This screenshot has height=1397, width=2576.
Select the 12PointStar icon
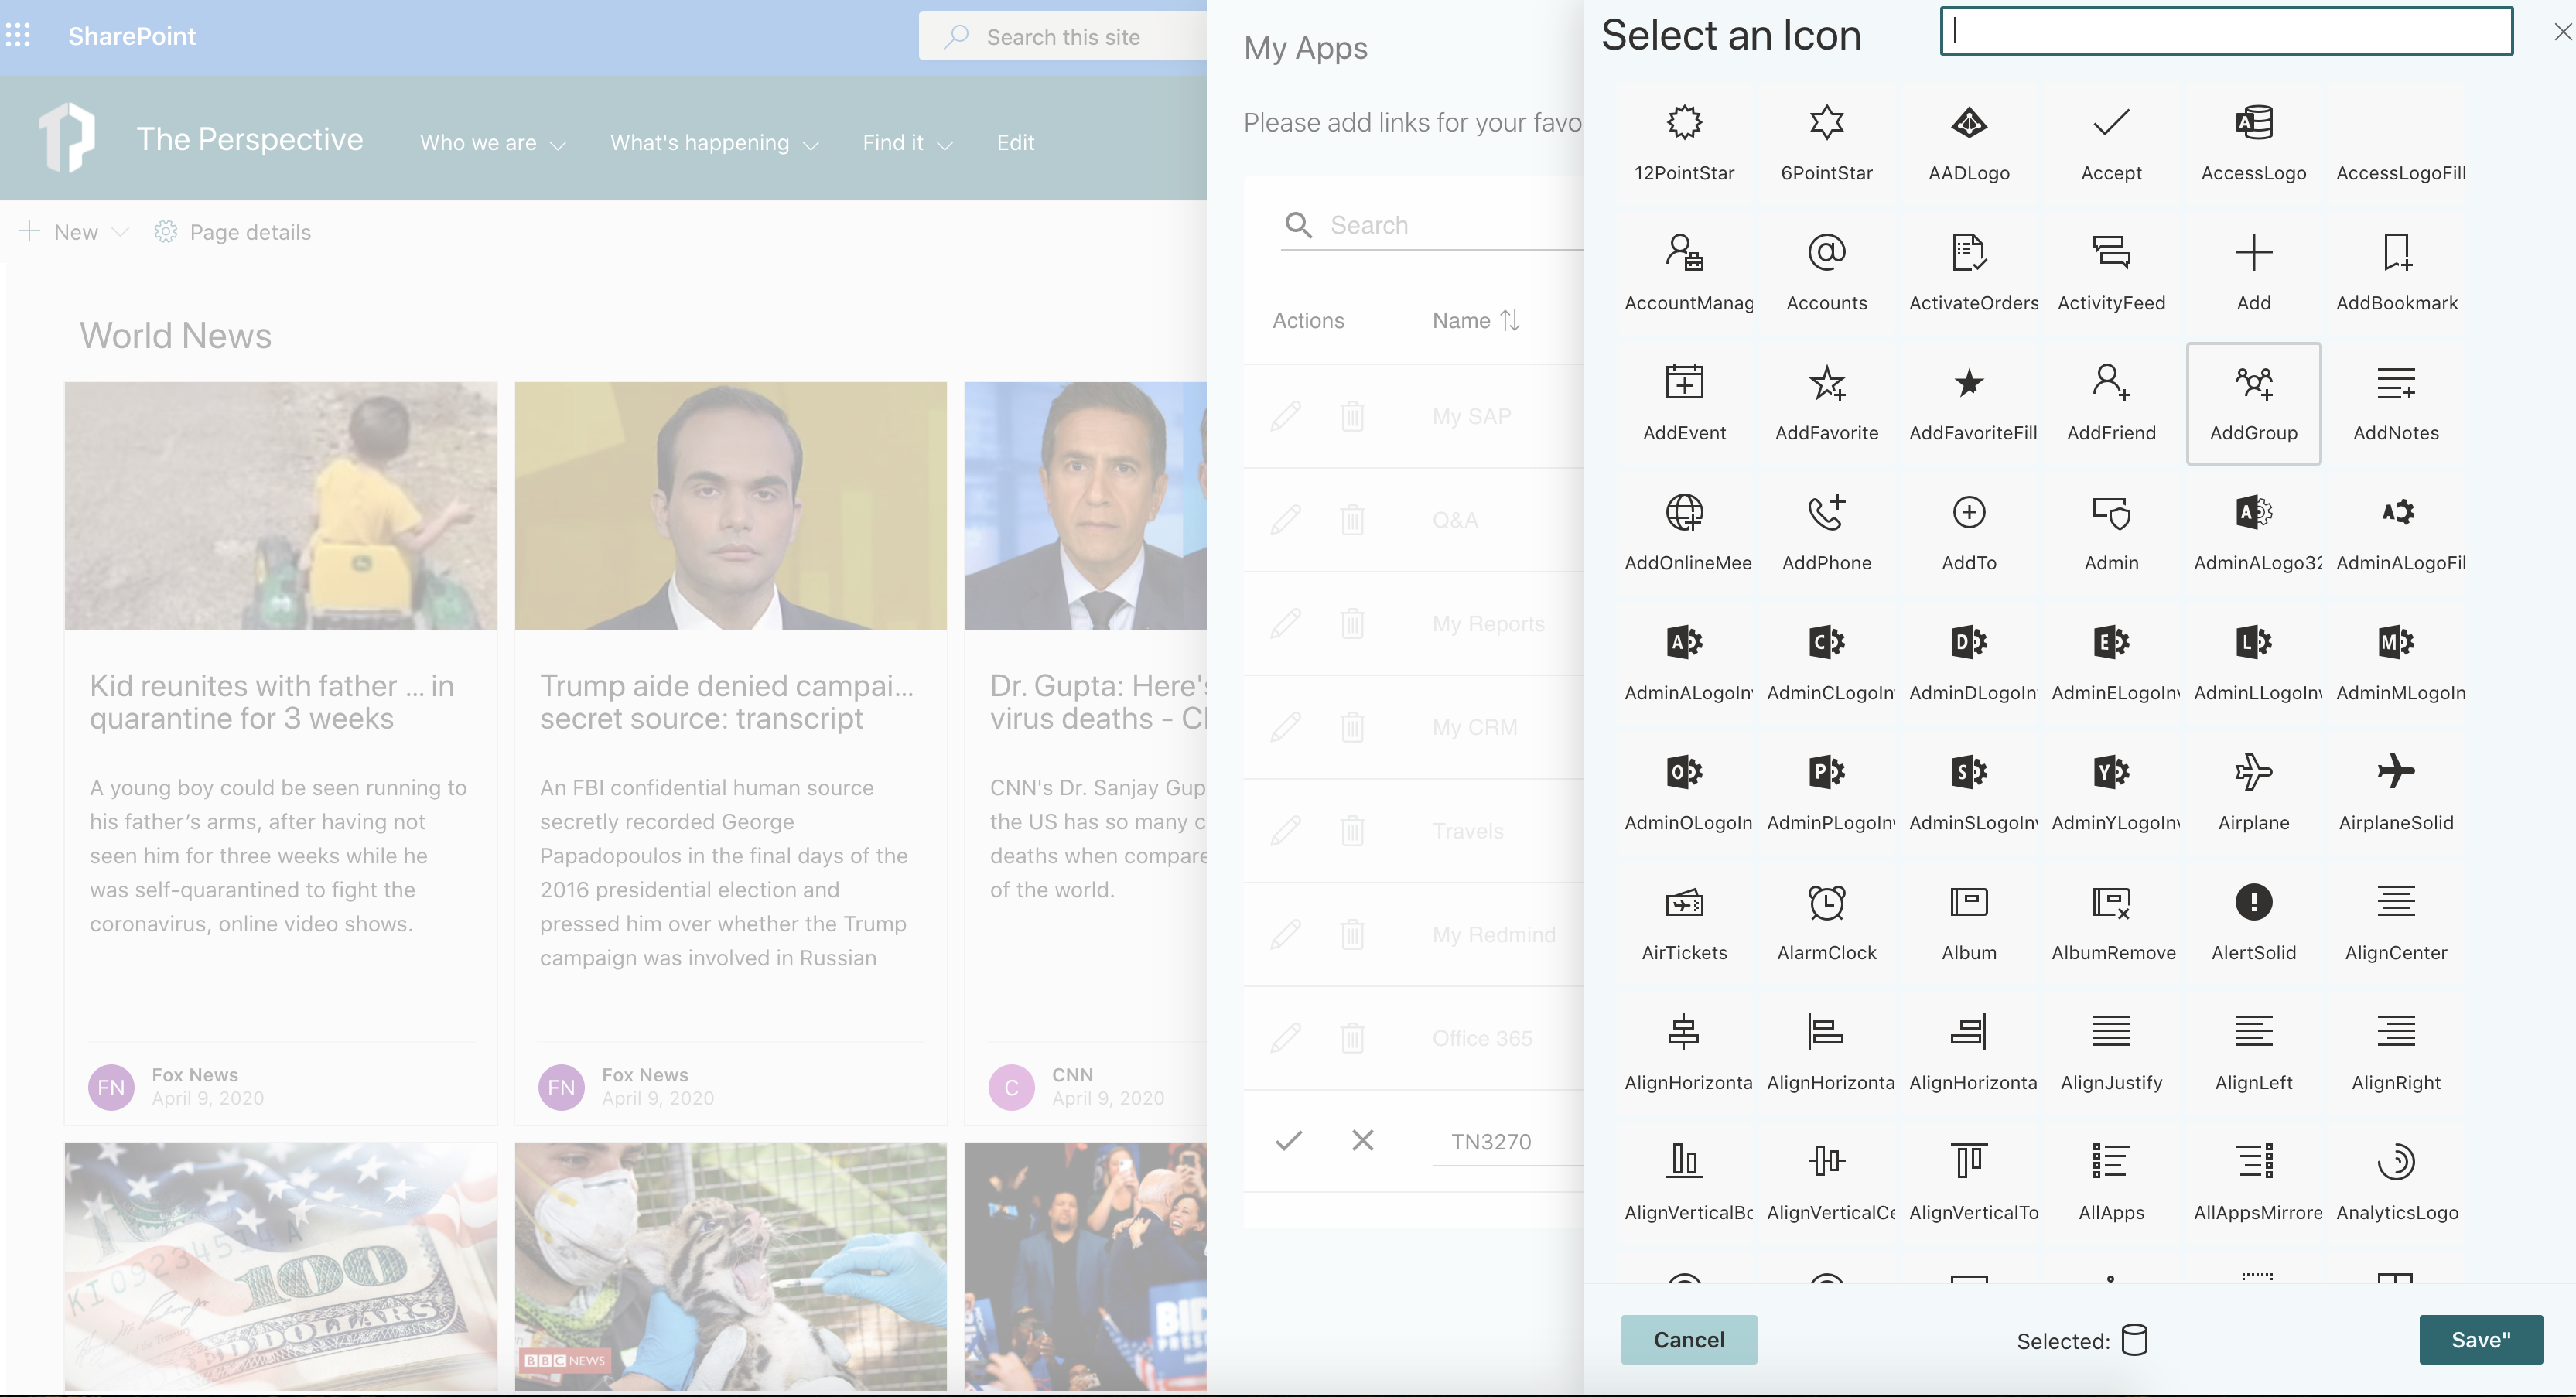1684,143
